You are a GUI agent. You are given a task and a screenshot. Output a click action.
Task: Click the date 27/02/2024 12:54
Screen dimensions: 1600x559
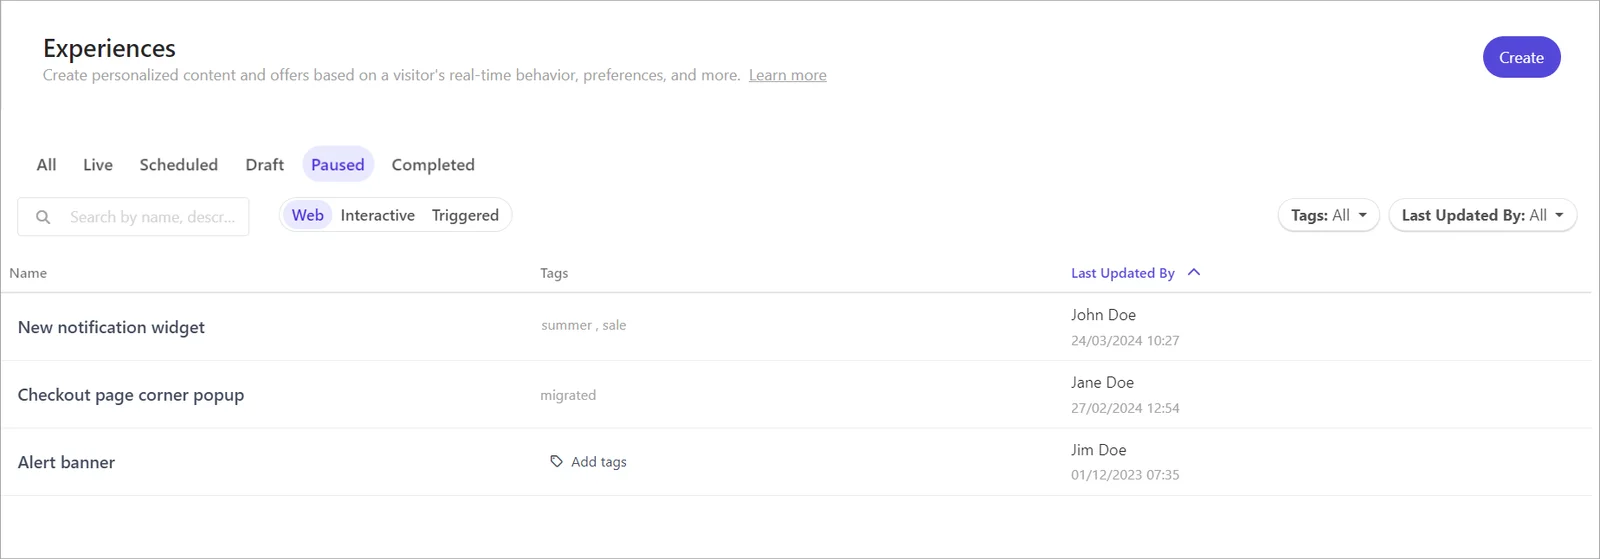pos(1125,408)
